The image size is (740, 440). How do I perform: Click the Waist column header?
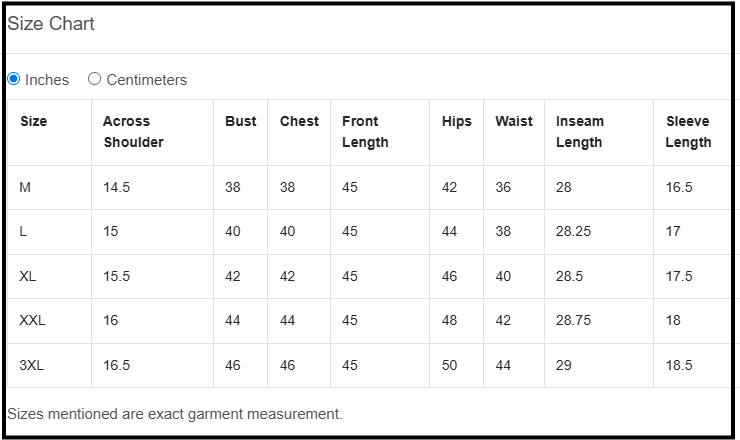click(514, 121)
